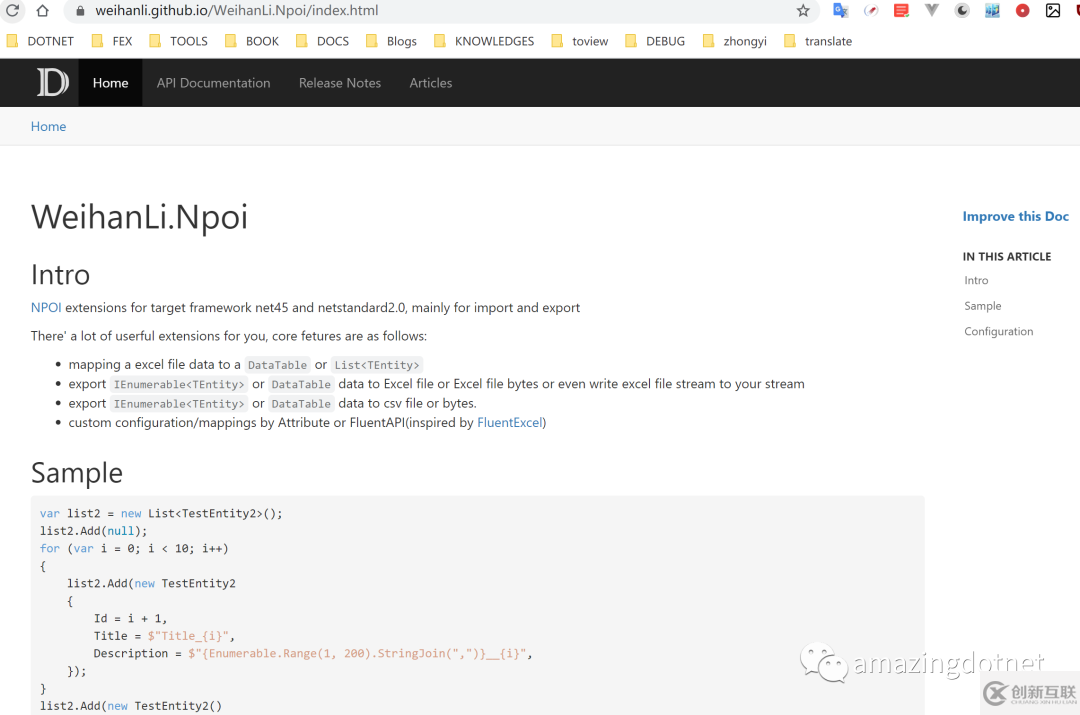Screen dimensions: 1080x715
Task: Open the translate bookmarks folder
Action: click(x=817, y=41)
